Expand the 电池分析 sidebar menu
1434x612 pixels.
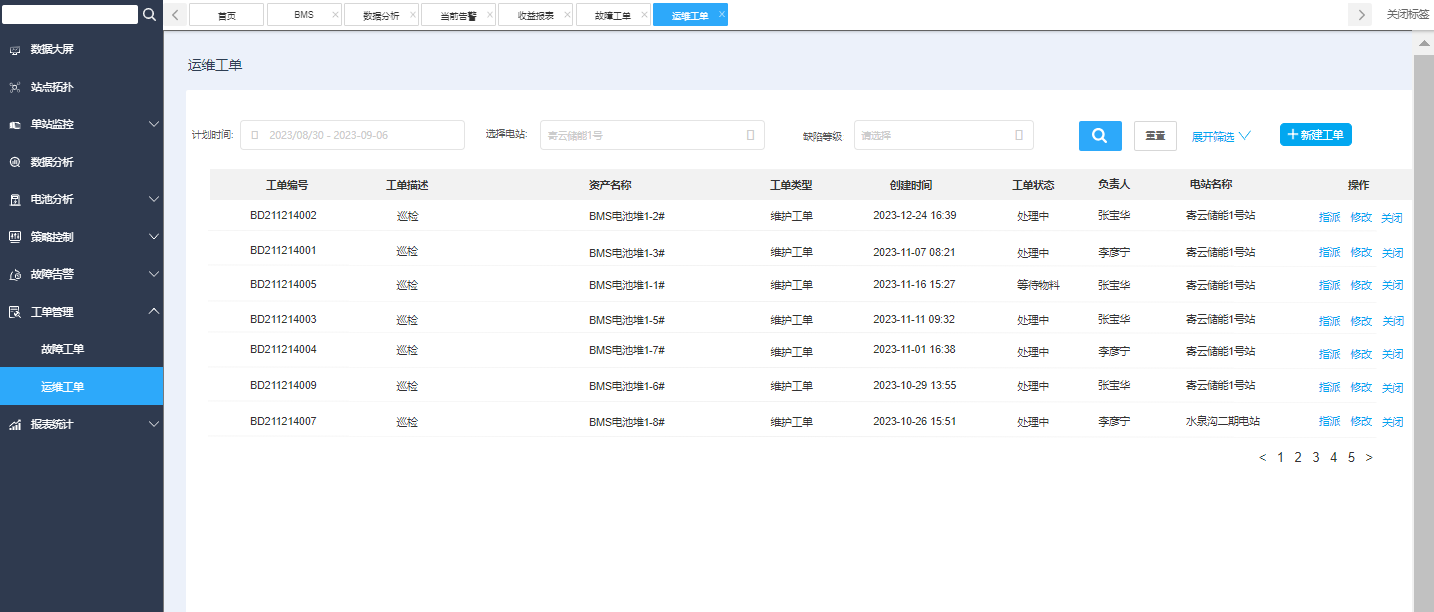154,199
